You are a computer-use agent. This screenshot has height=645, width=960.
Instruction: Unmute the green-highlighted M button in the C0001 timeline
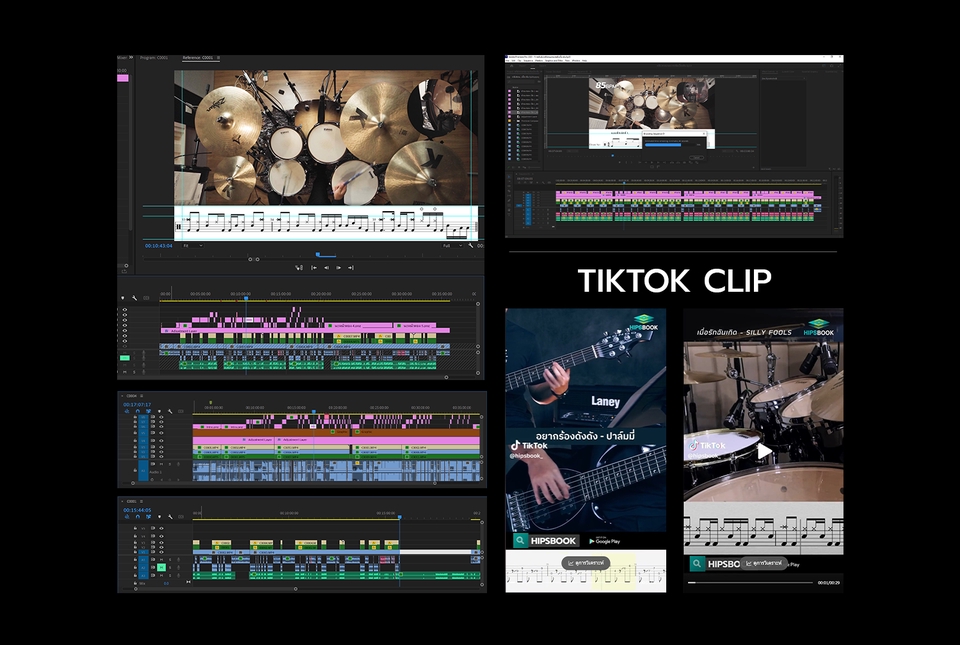(162, 567)
